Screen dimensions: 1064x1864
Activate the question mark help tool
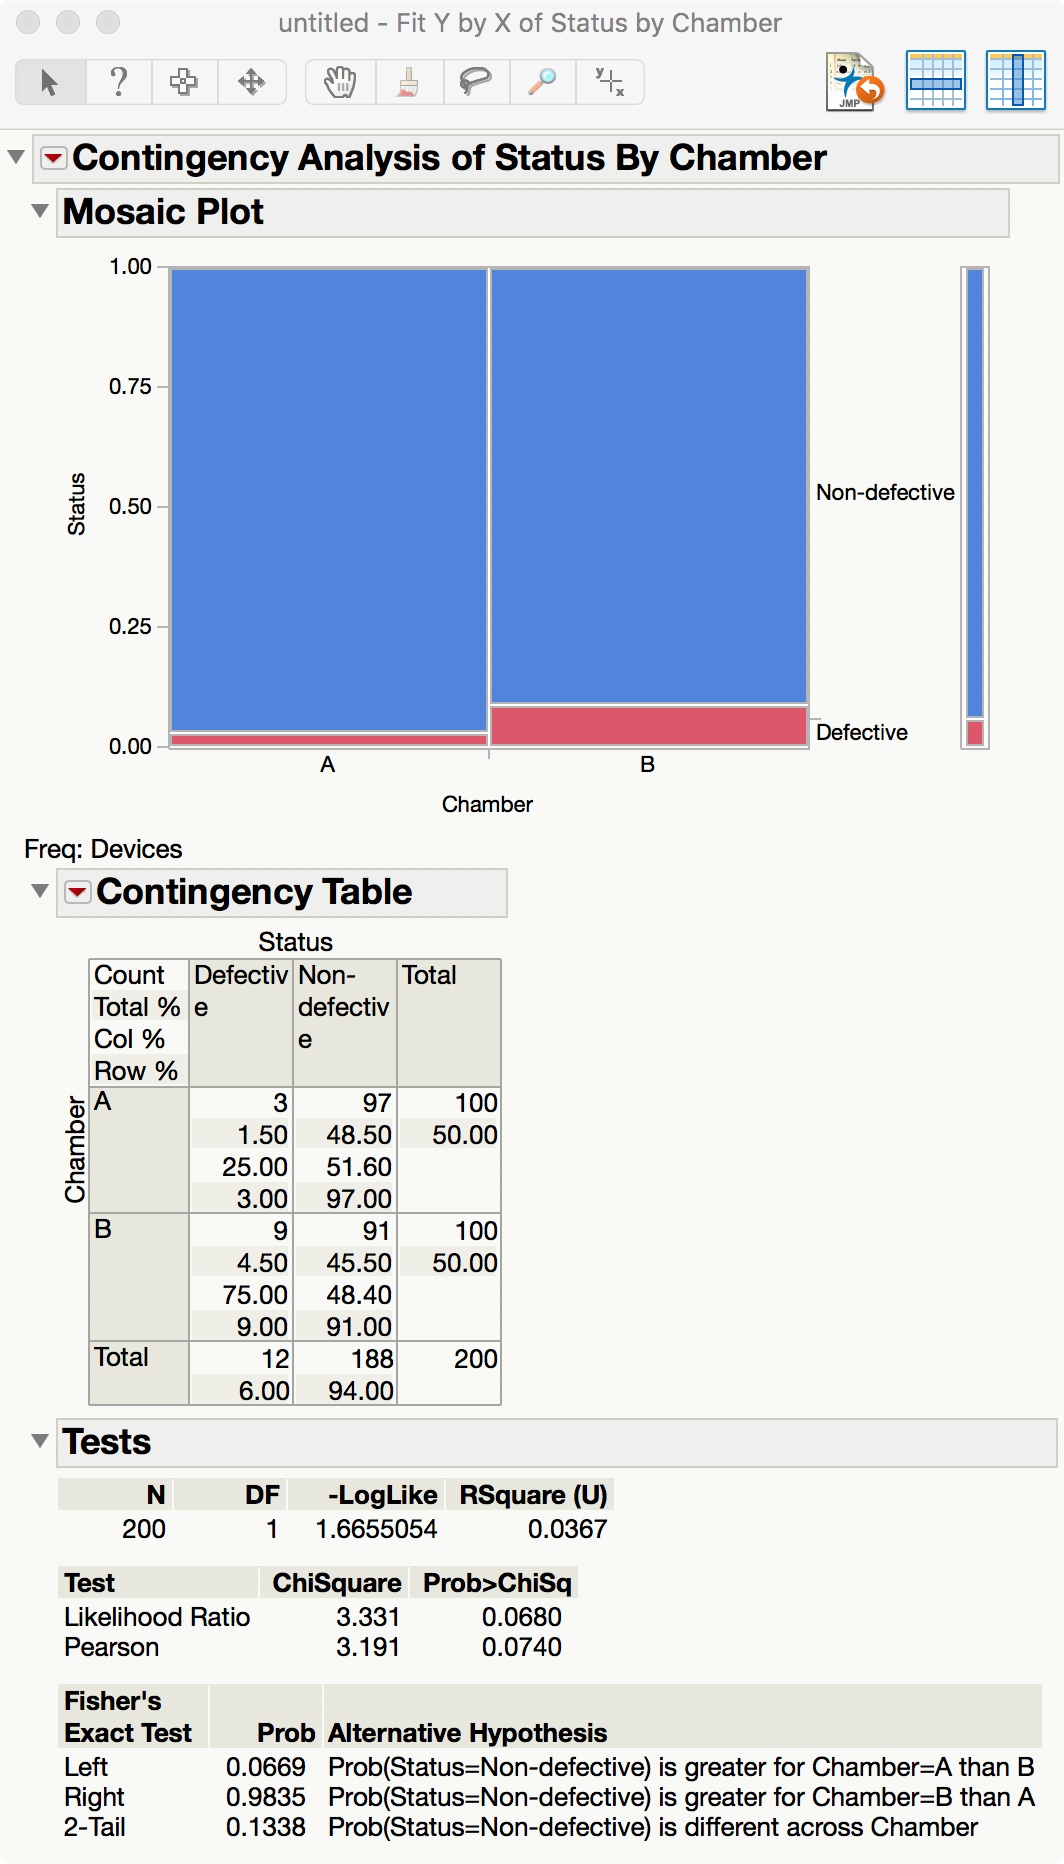point(118,82)
